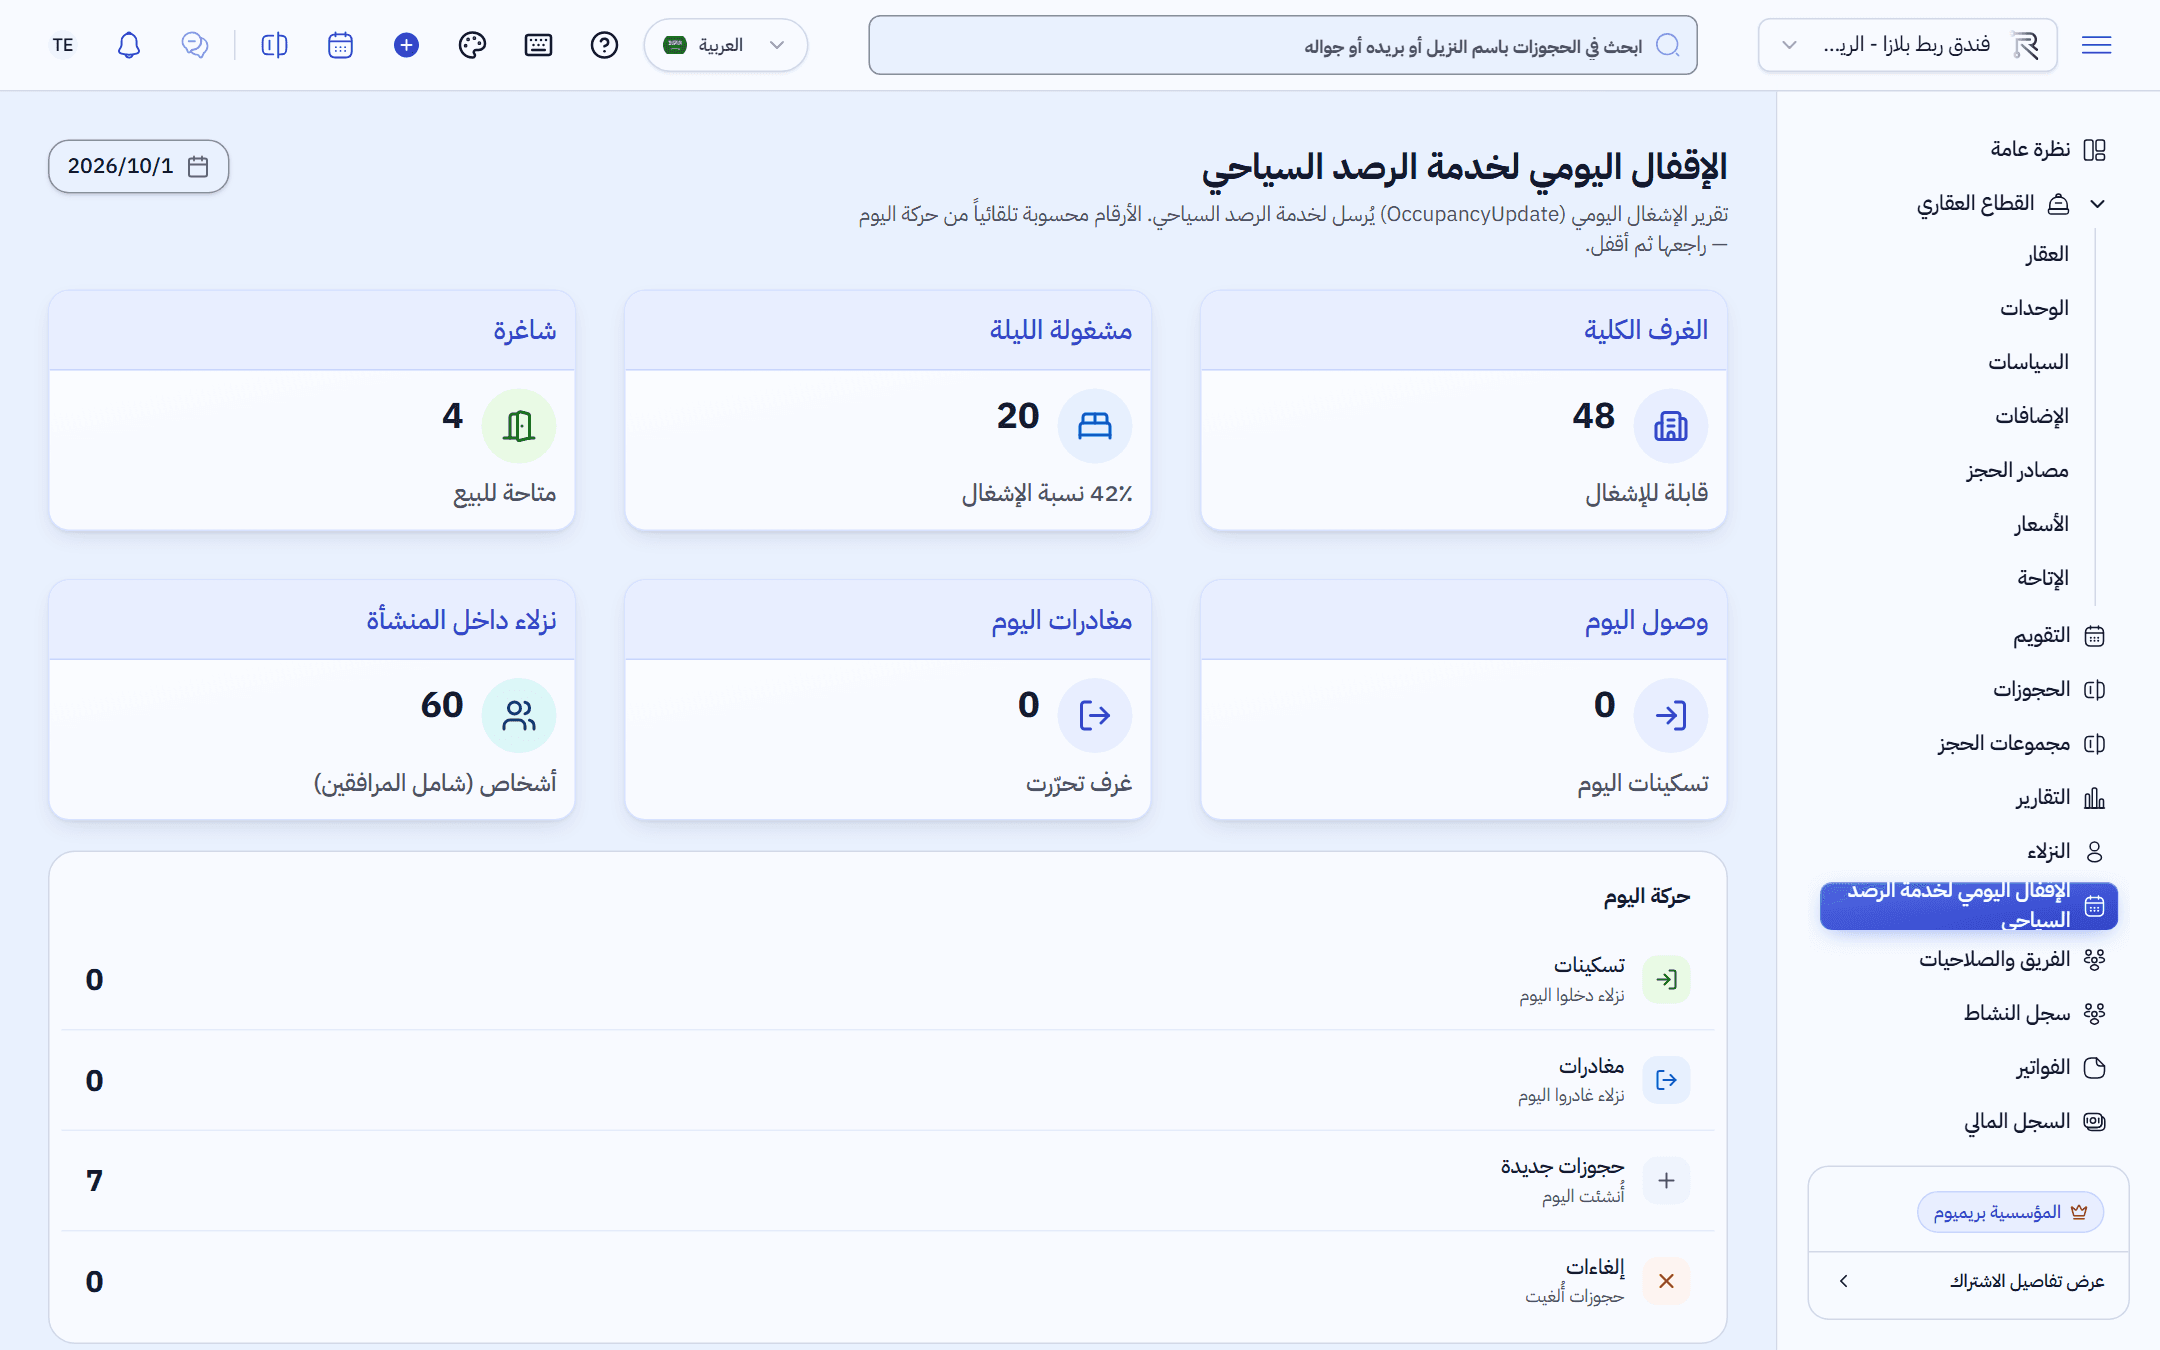Image resolution: width=2160 pixels, height=1350 pixels.
Task: Select الإقفال اليومي لخدمة الرصد السياحي item
Action: [x=1969, y=906]
